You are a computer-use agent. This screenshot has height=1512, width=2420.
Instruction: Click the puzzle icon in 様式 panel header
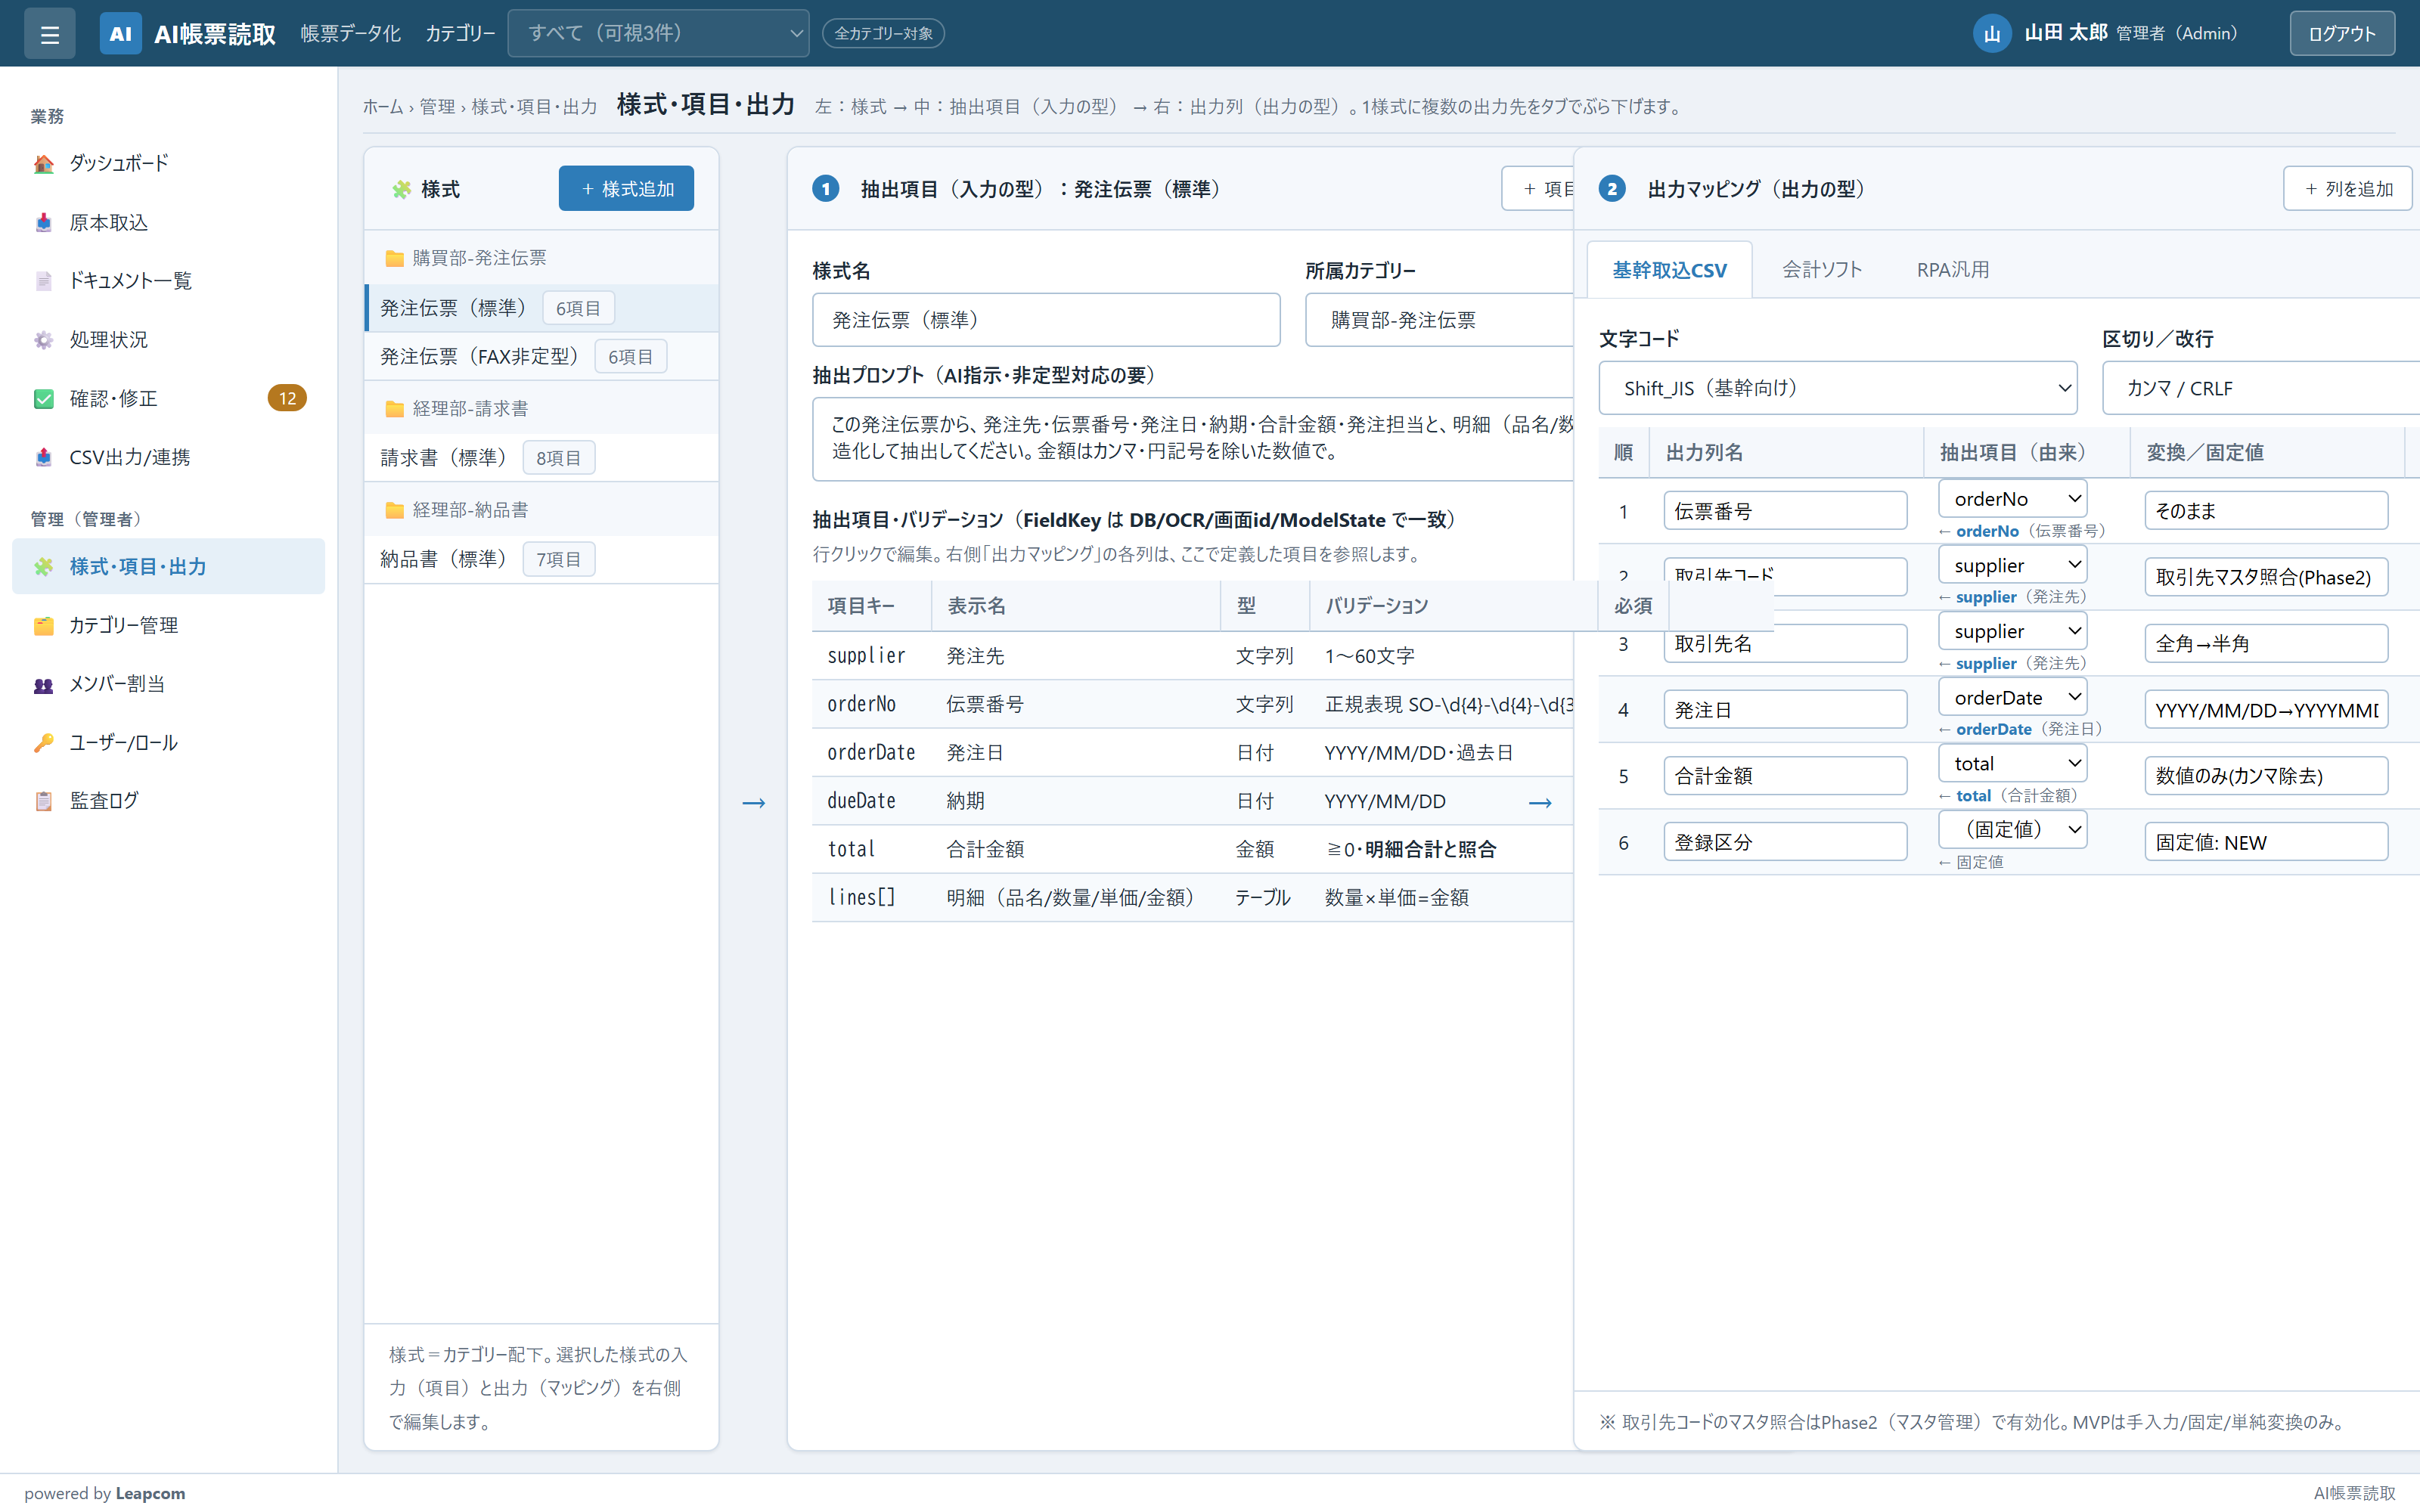(402, 189)
